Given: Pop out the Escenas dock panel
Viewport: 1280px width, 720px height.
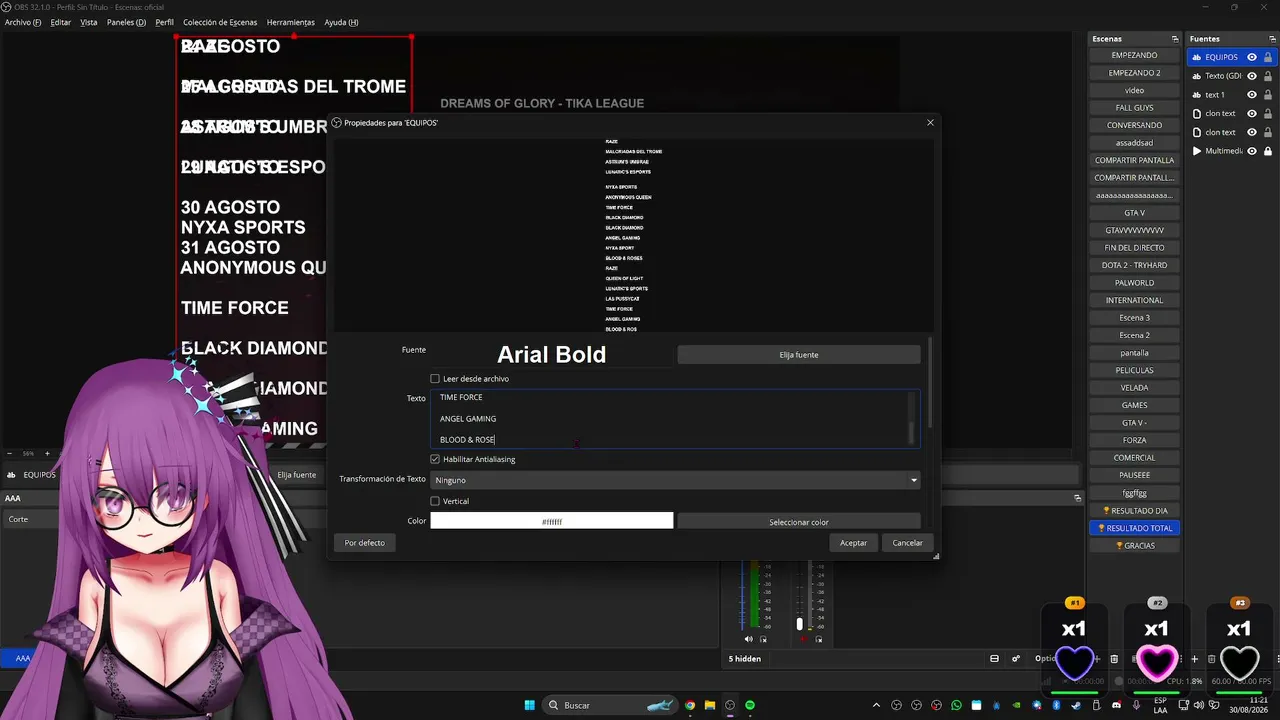Looking at the screenshot, I should [x=1174, y=39].
